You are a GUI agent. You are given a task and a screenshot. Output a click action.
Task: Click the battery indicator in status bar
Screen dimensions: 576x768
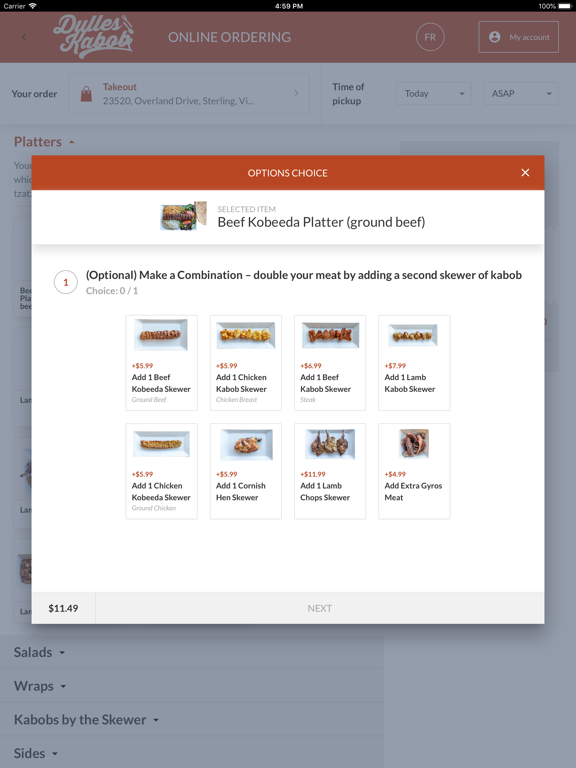point(564,6)
